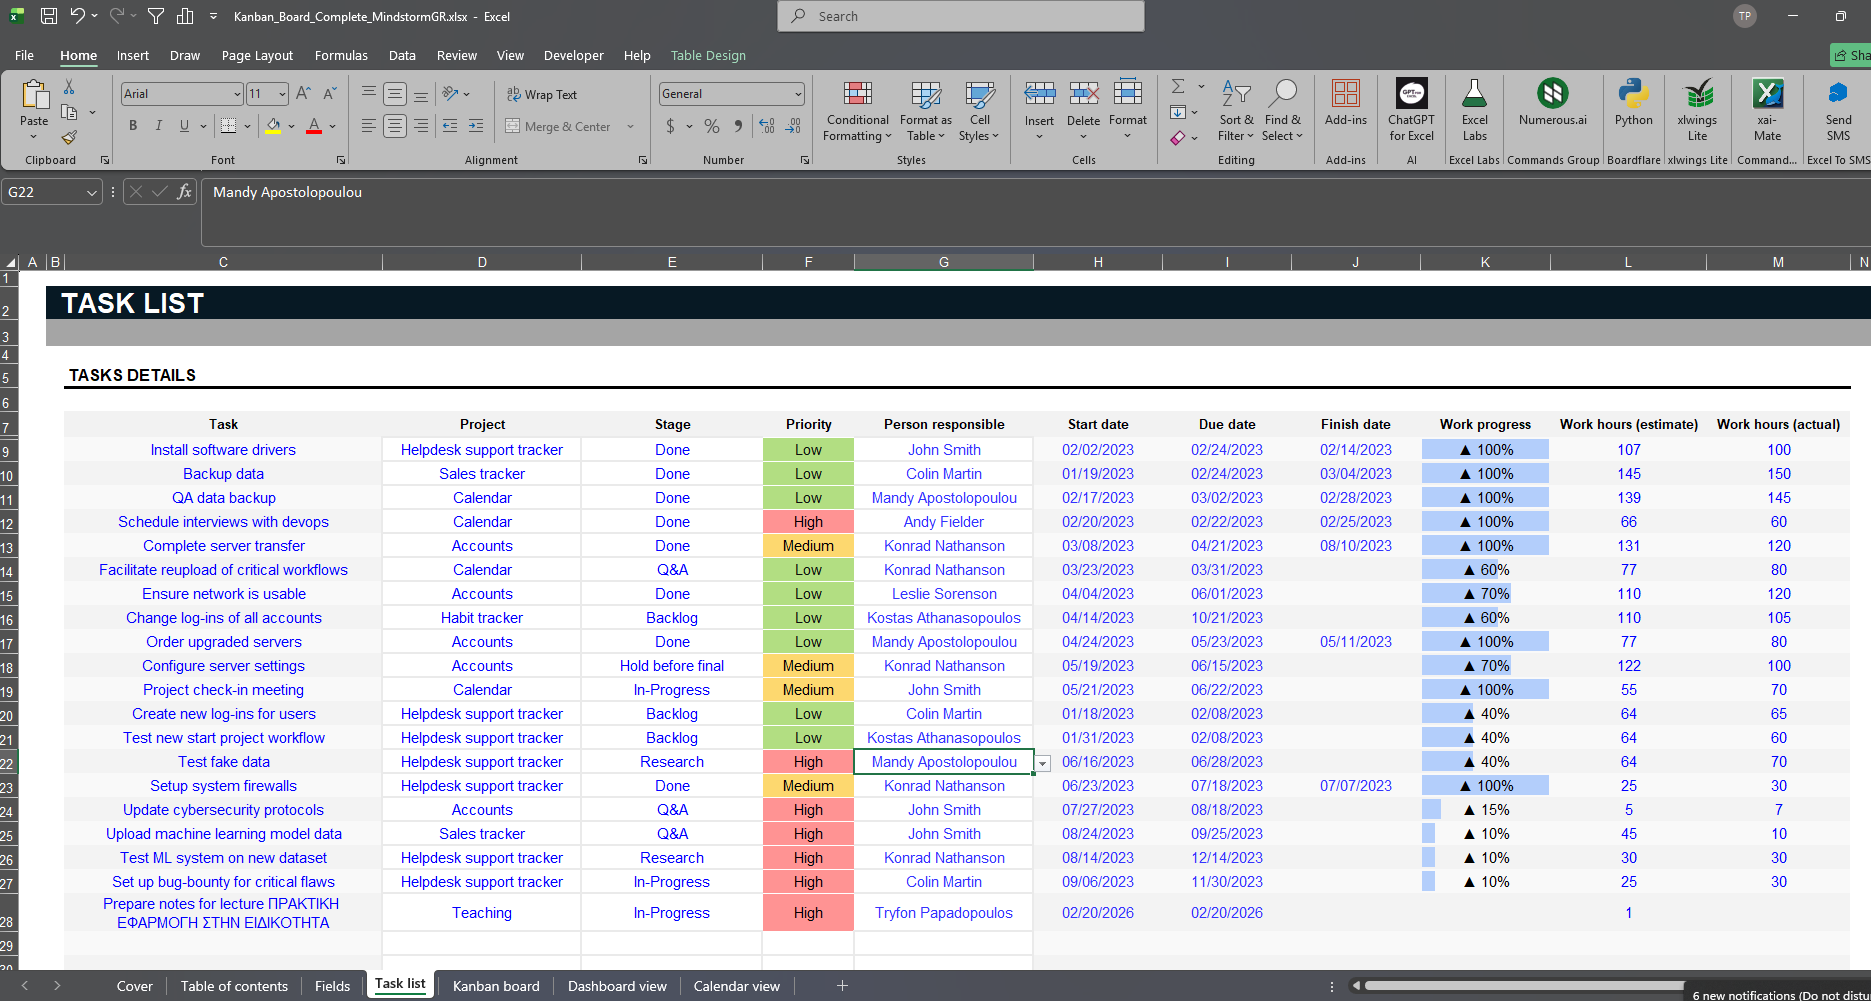Open the Page Layout ribbon tab
This screenshot has height=1001, width=1871.
[x=257, y=56]
